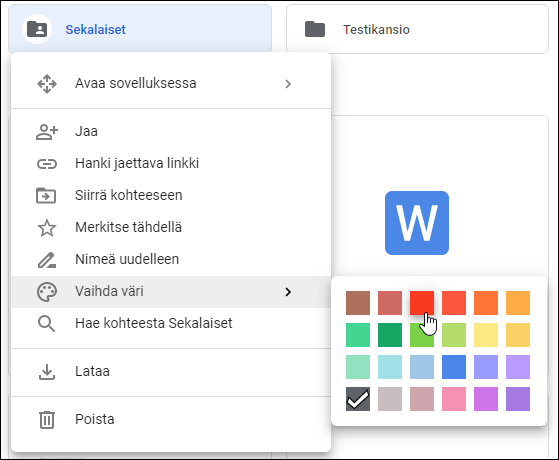Pick the pale teal-green swatch in third row

[x=358, y=367]
